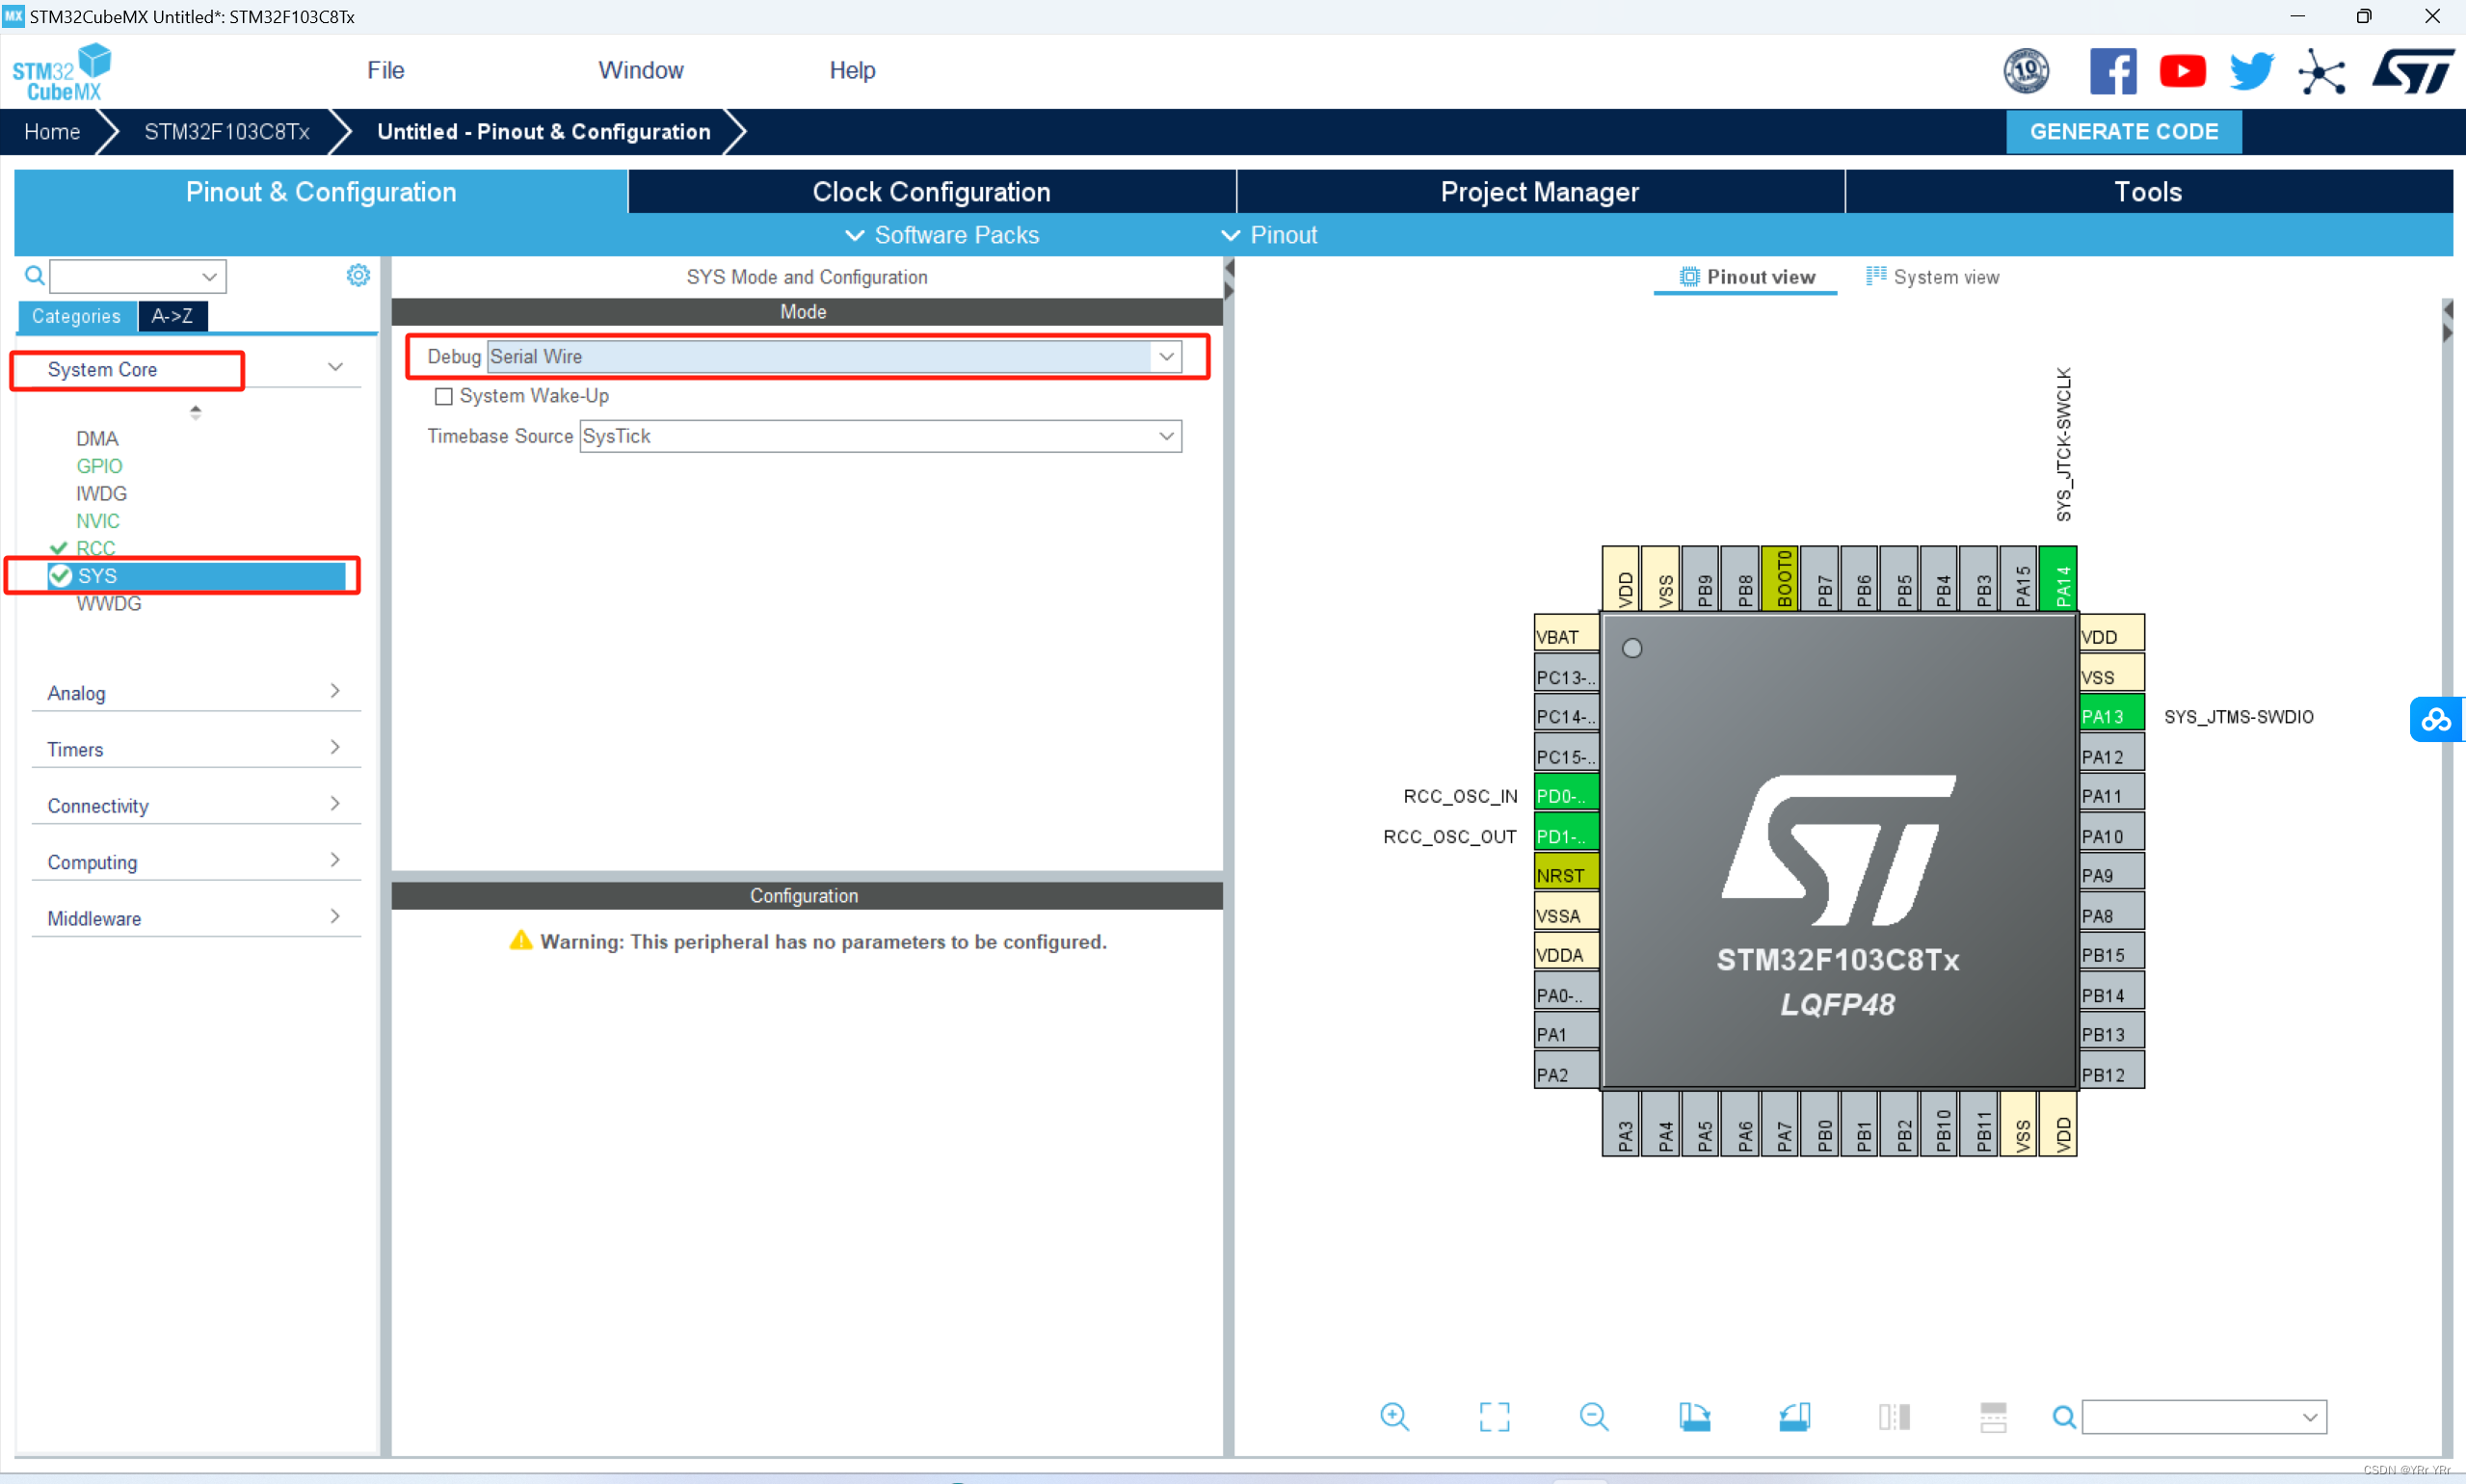
Task: Select the WWDG peripheral
Action: coord(108,603)
